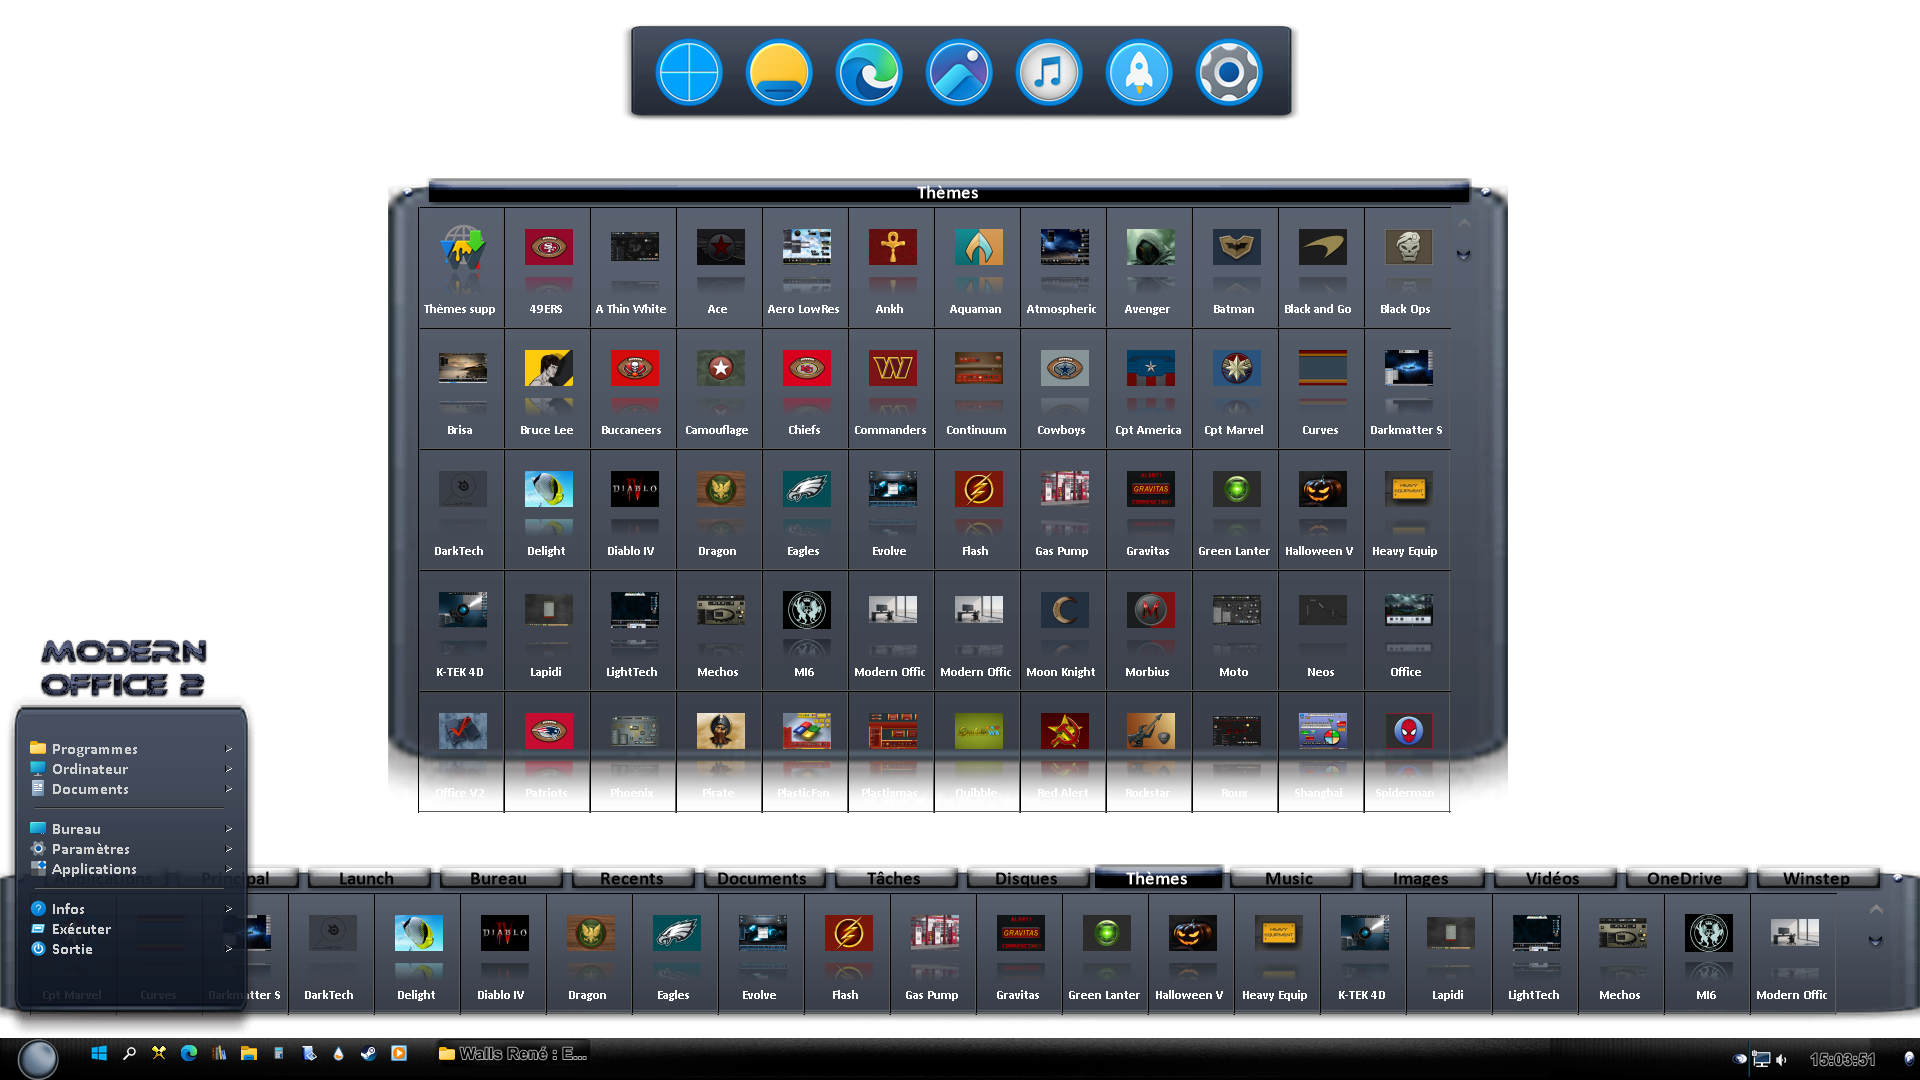This screenshot has height=1080, width=1920.
Task: Click Sortie menu entry
Action: click(x=72, y=949)
